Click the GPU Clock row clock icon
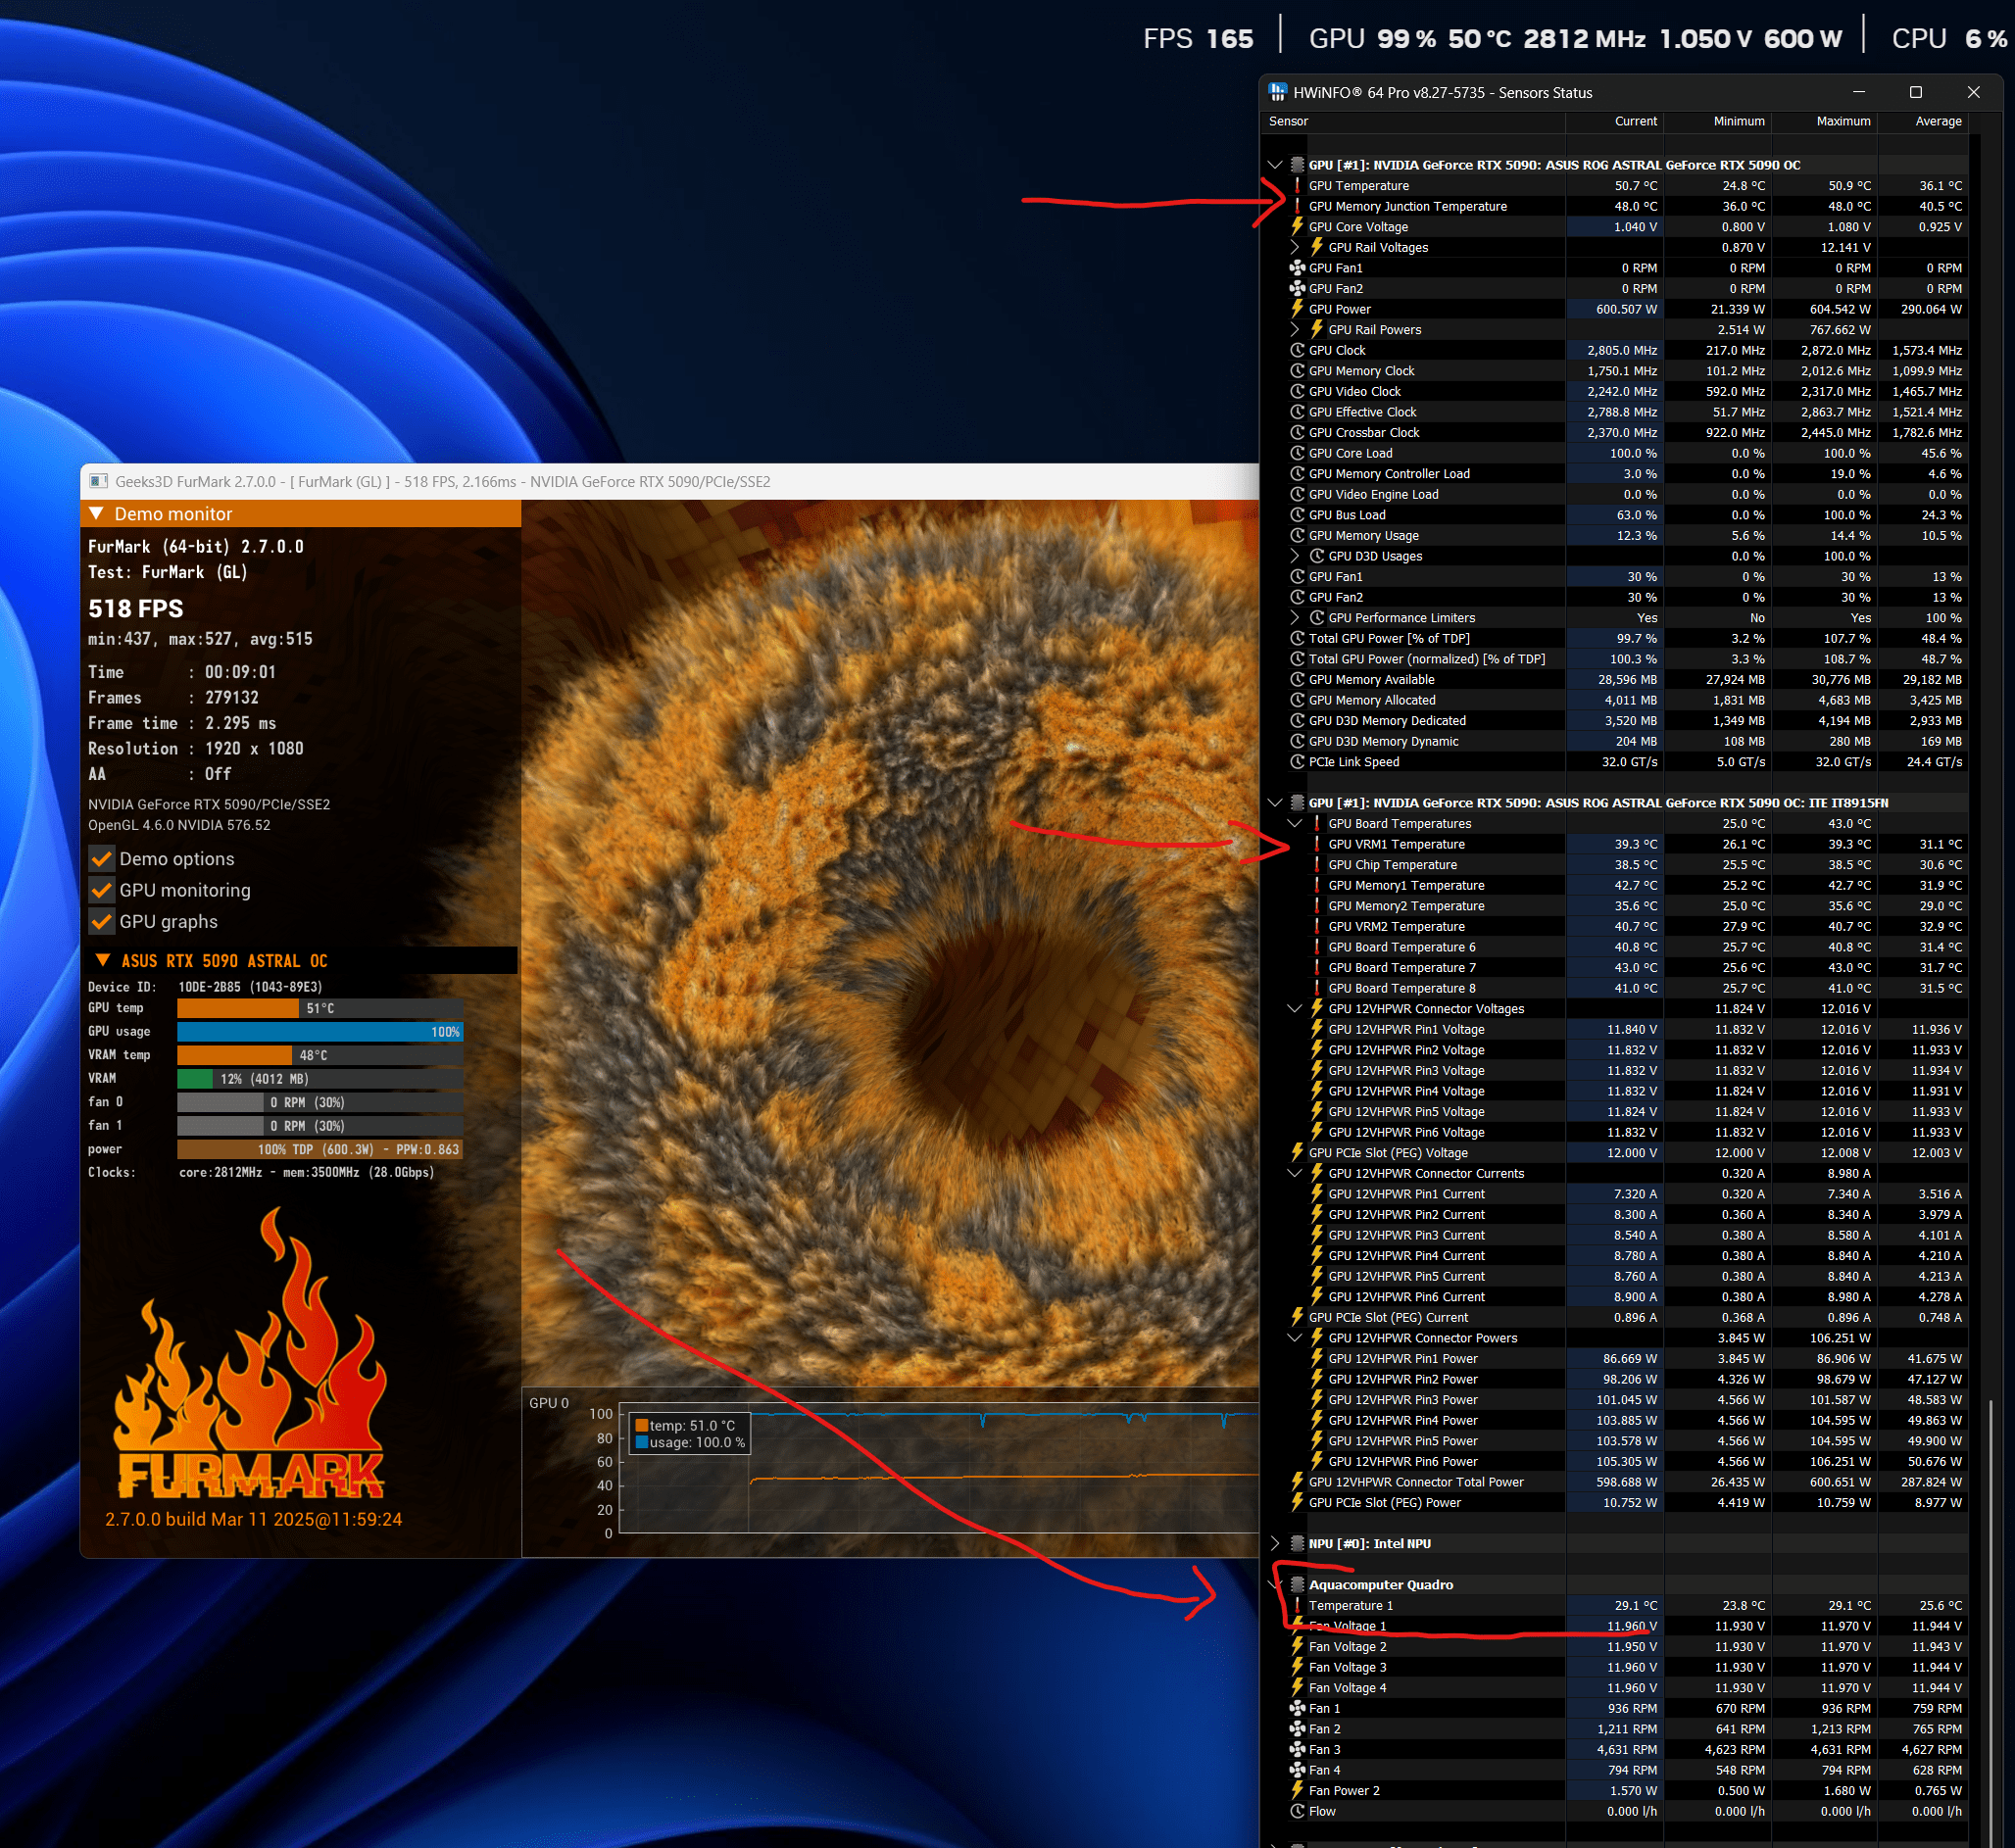The height and width of the screenshot is (1848, 2015). click(x=1297, y=350)
